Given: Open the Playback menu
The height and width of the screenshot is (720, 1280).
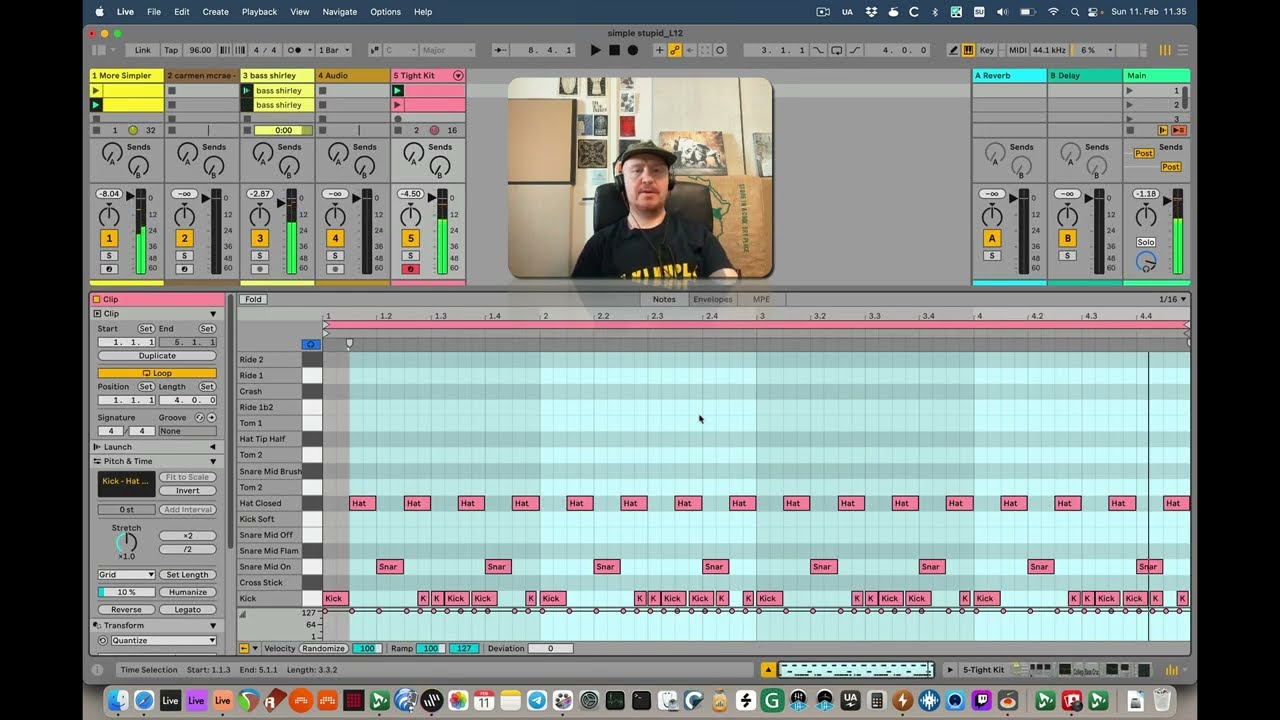Looking at the screenshot, I should click(x=260, y=12).
